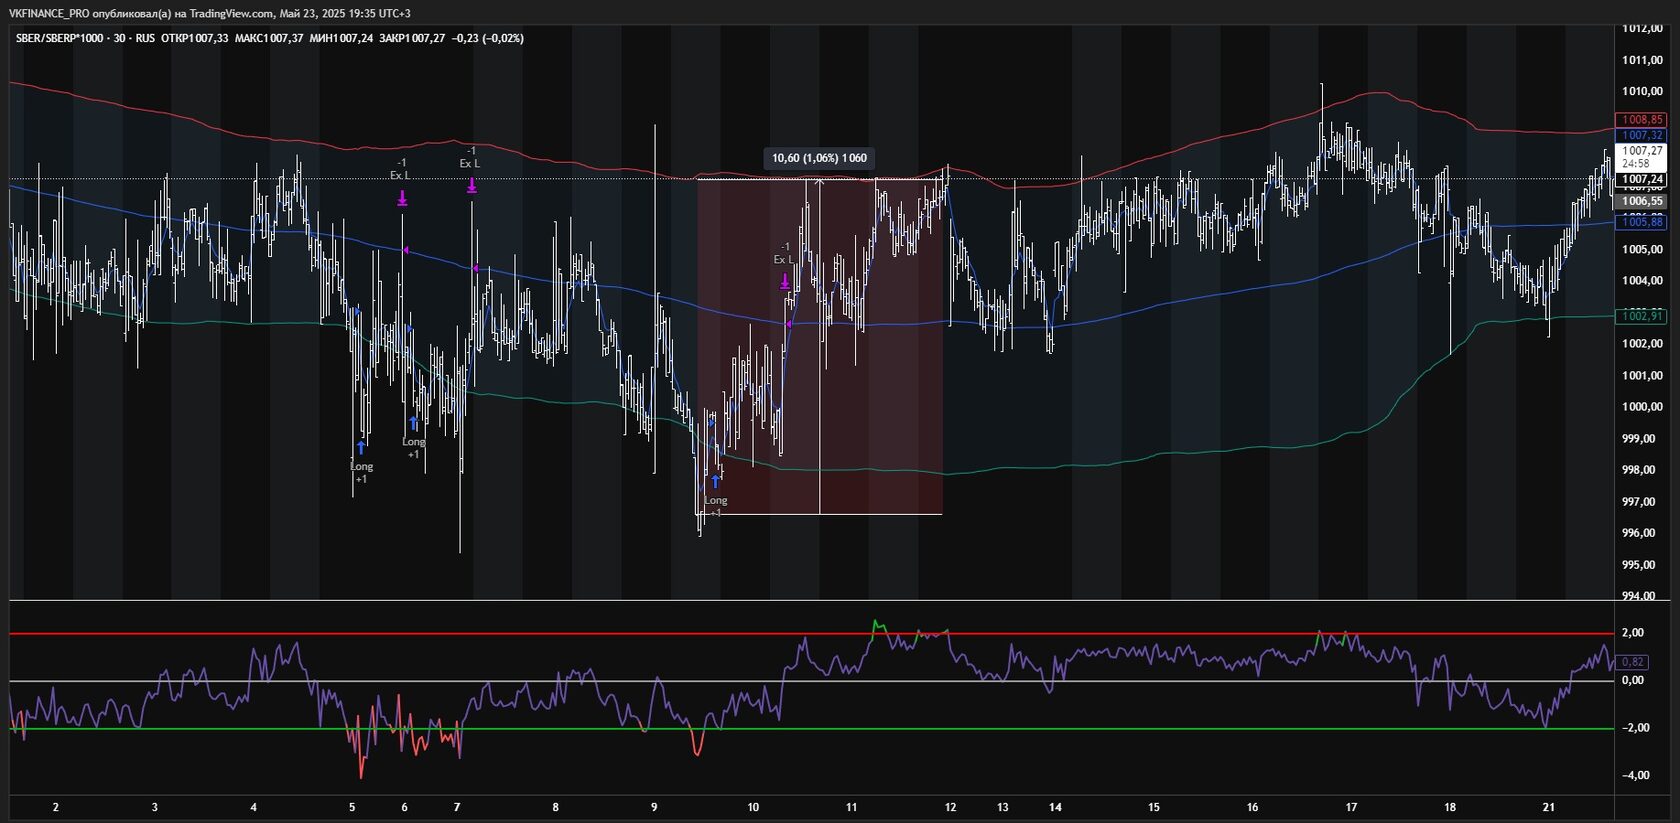Screen dimensions: 1680x823
Task: Click date label 13 on time axis
Action: coord(1003,807)
